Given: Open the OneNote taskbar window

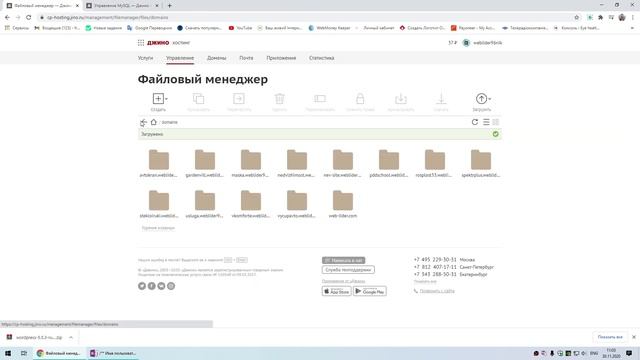Looking at the screenshot, I should [113, 353].
